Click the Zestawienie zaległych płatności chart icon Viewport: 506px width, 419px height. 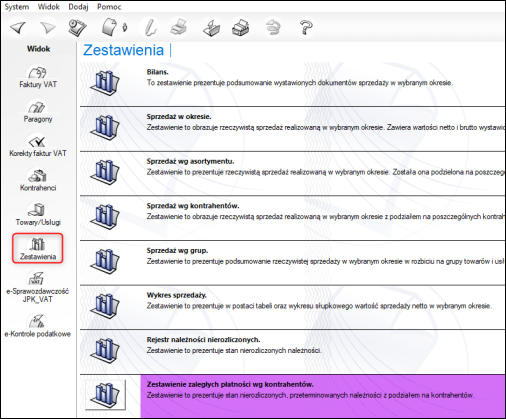(x=105, y=395)
